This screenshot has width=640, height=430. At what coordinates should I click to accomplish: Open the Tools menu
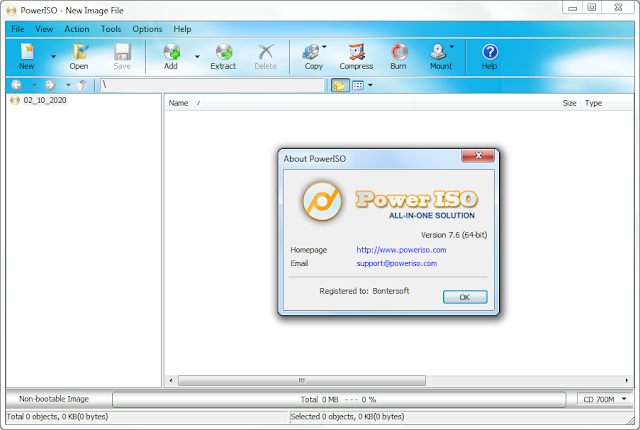click(x=111, y=29)
